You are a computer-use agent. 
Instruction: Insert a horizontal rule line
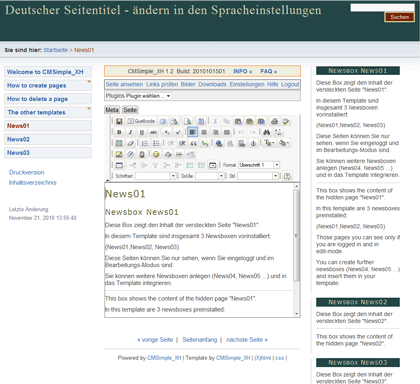[x=179, y=154]
